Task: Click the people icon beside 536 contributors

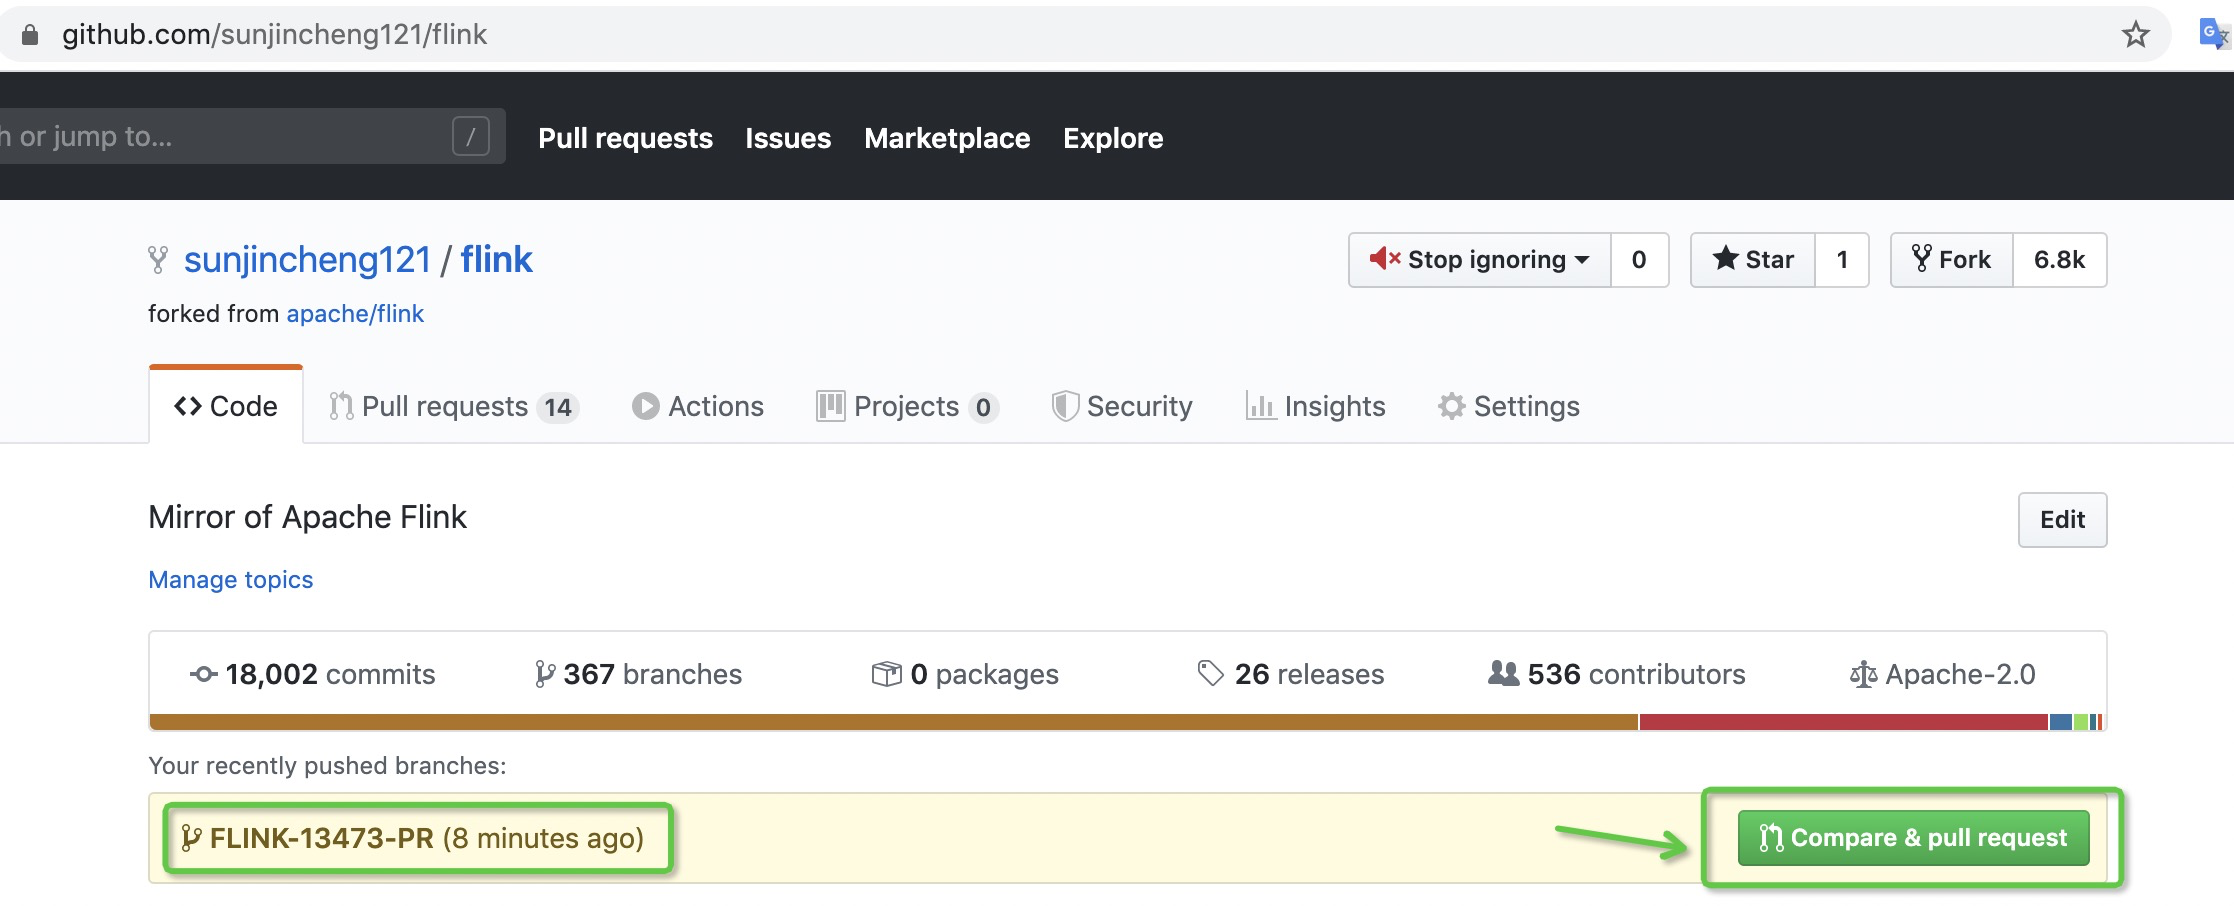Action: [x=1503, y=673]
